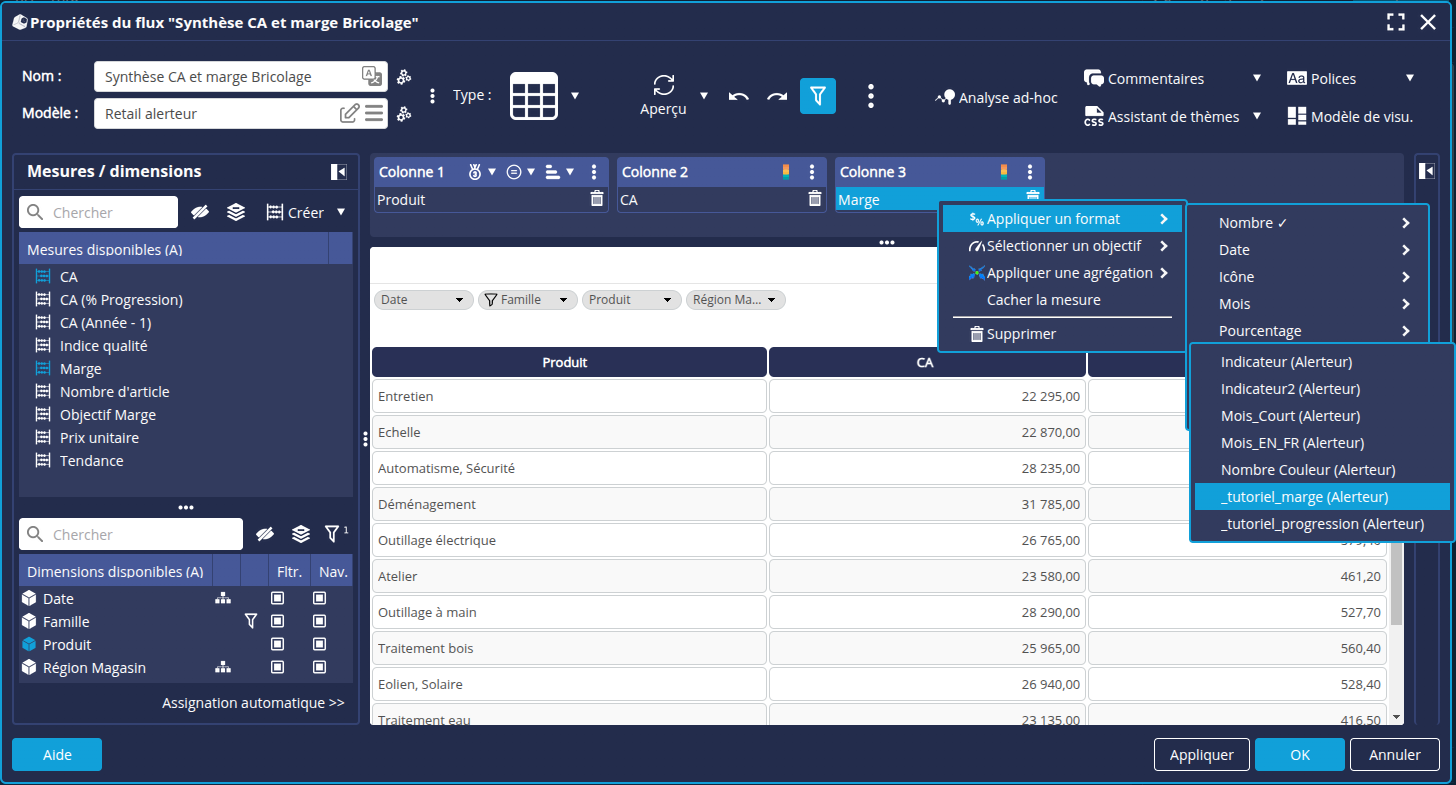Open the Créer dropdown arrow
The width and height of the screenshot is (1456, 785).
341,212
